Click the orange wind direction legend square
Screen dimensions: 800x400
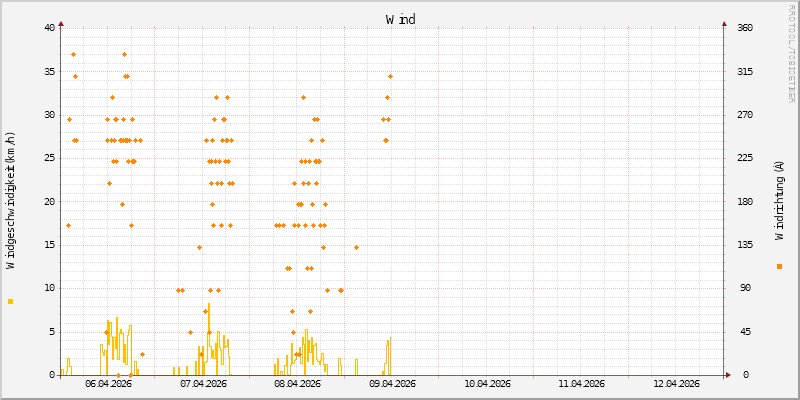(779, 266)
